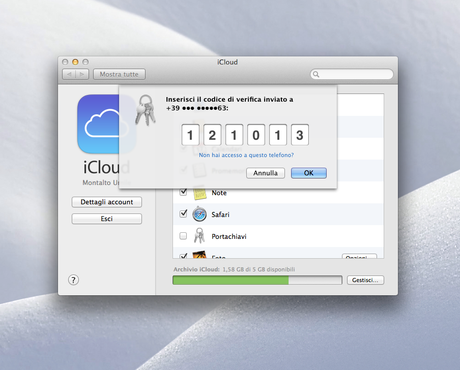Go forward with the right arrow button
Viewport: 460px width, 370px height.
click(x=82, y=74)
